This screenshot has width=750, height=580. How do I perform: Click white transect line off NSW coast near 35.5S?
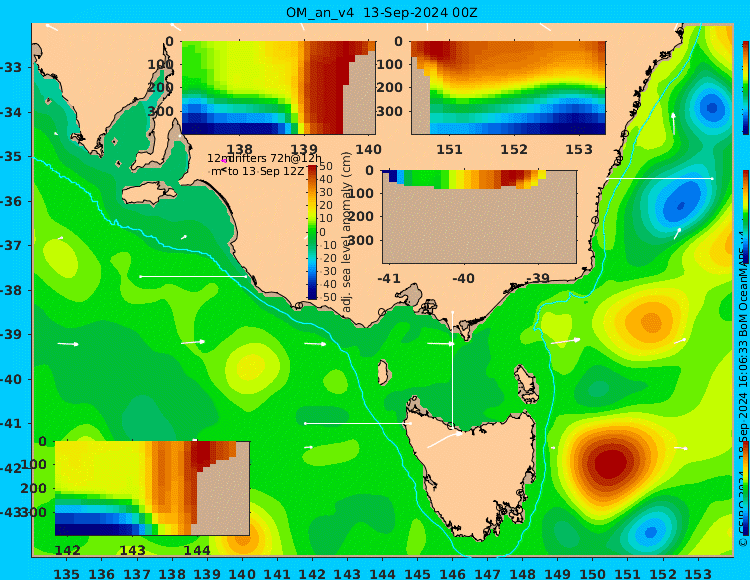(x=660, y=178)
